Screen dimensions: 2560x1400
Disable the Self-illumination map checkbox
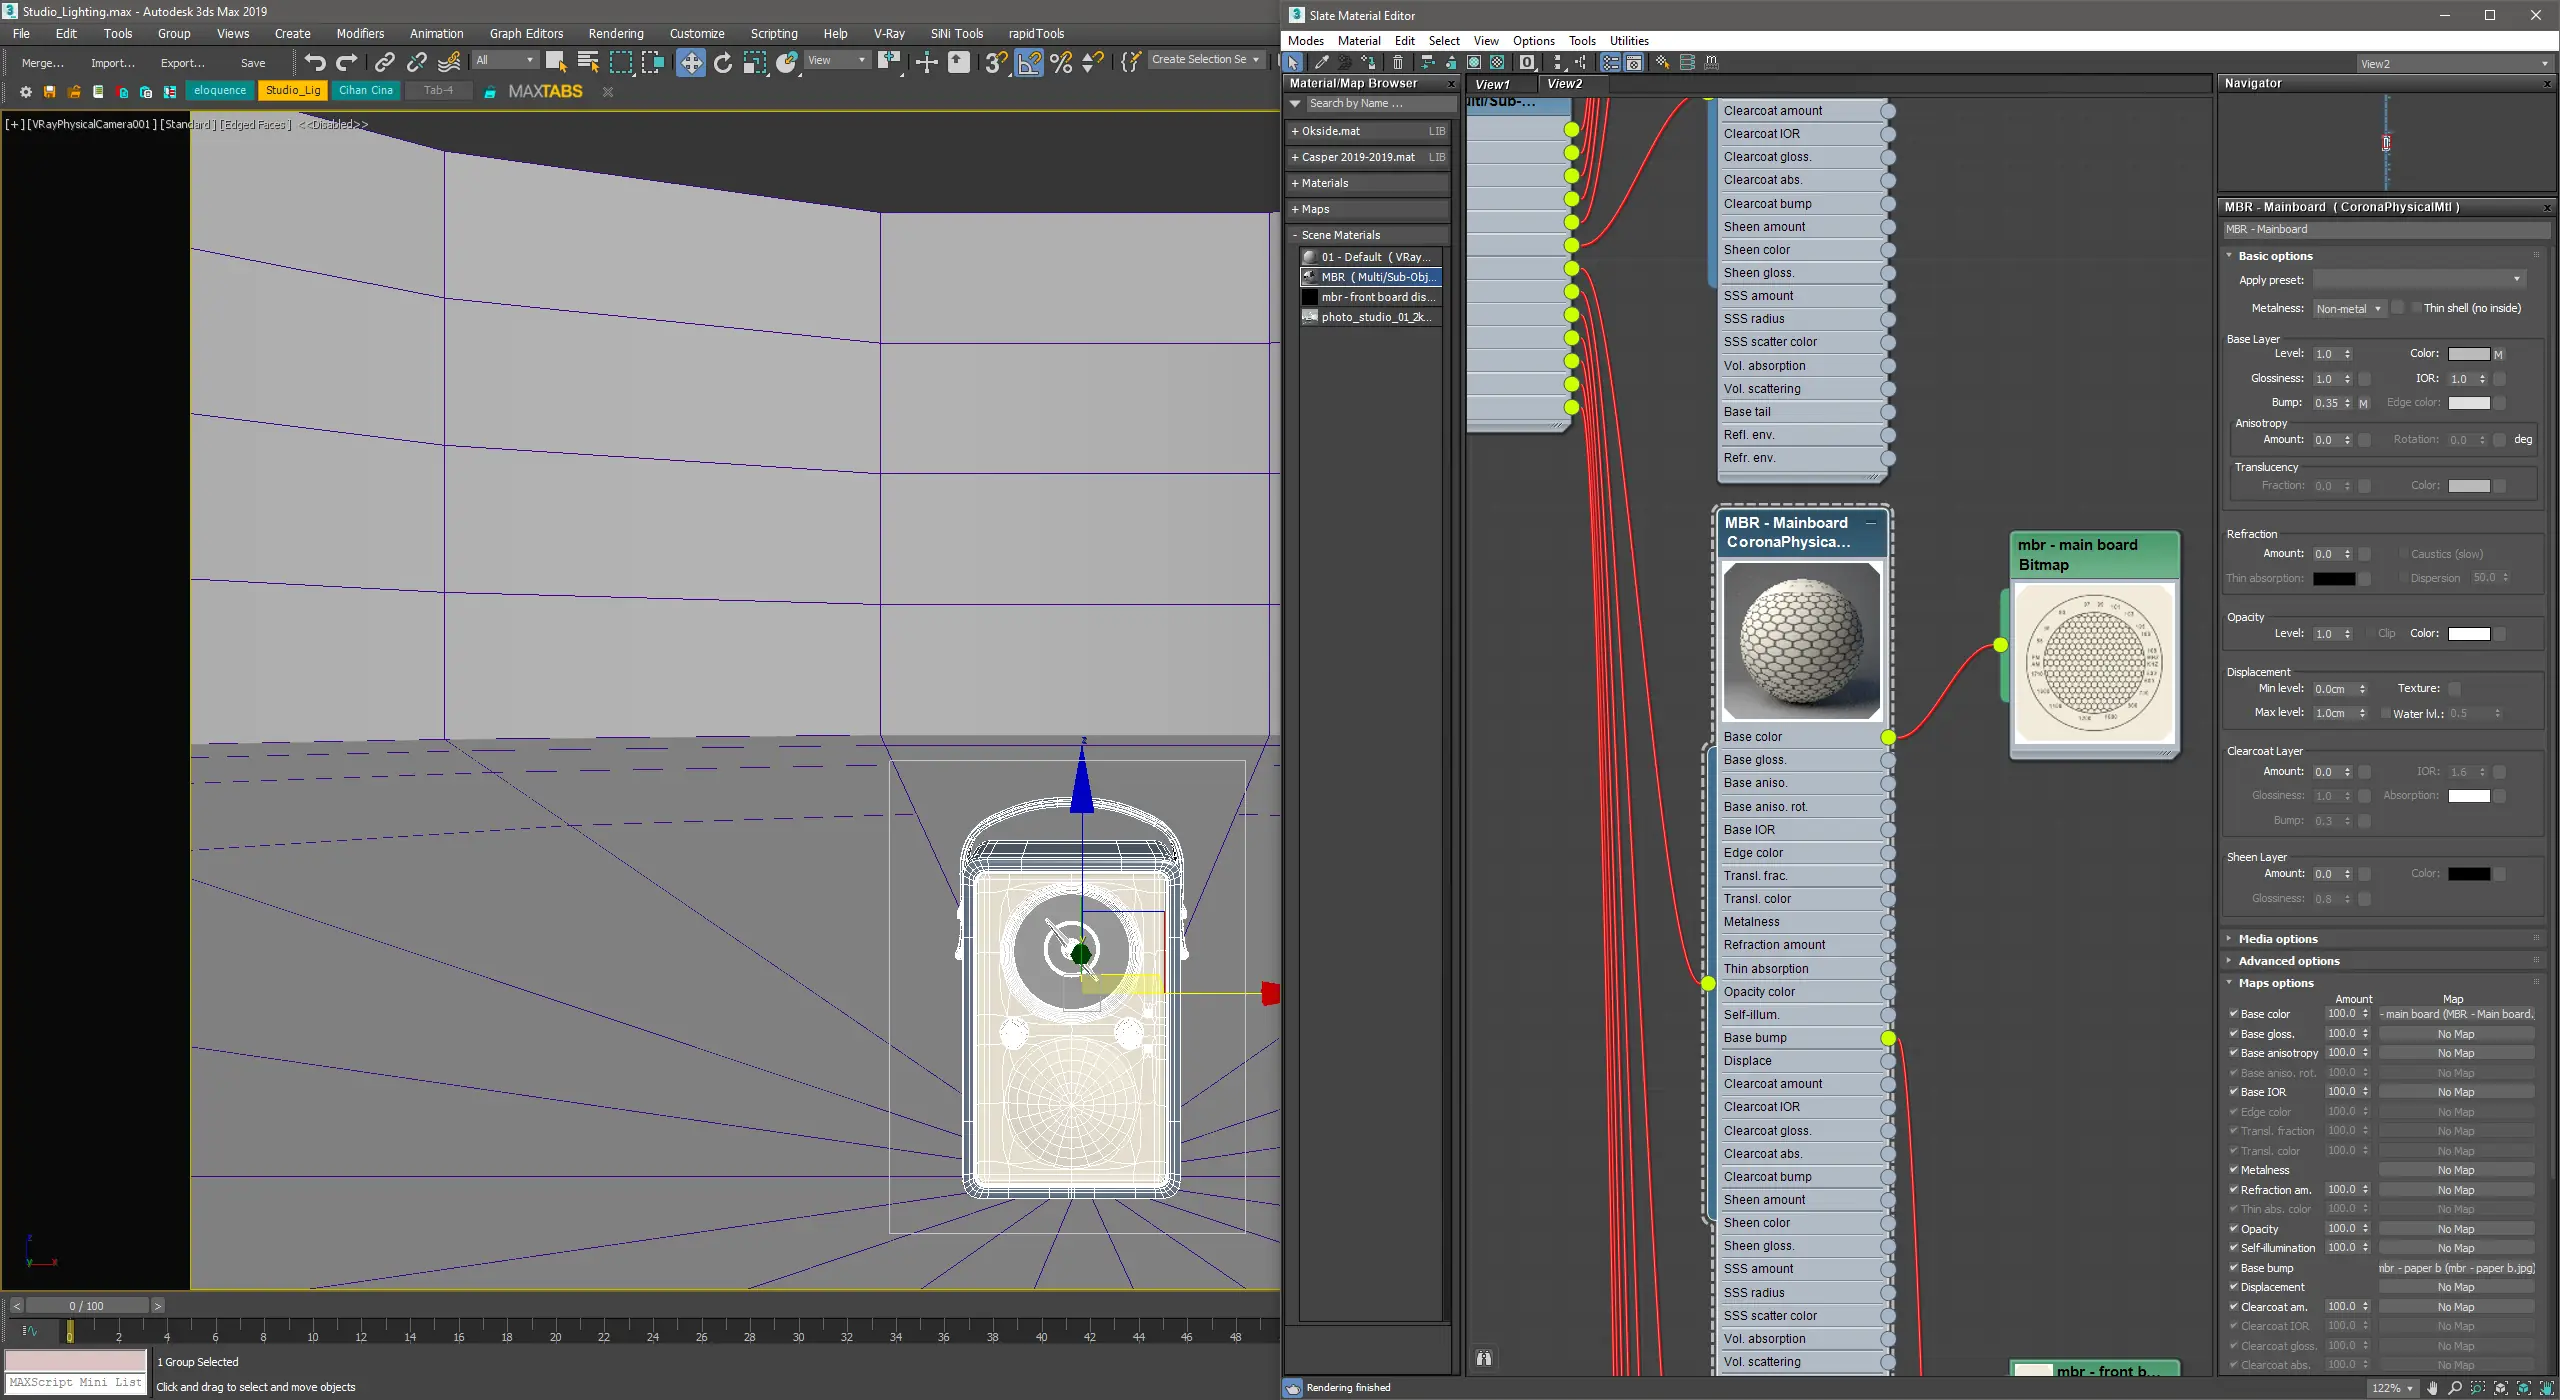point(2233,1247)
